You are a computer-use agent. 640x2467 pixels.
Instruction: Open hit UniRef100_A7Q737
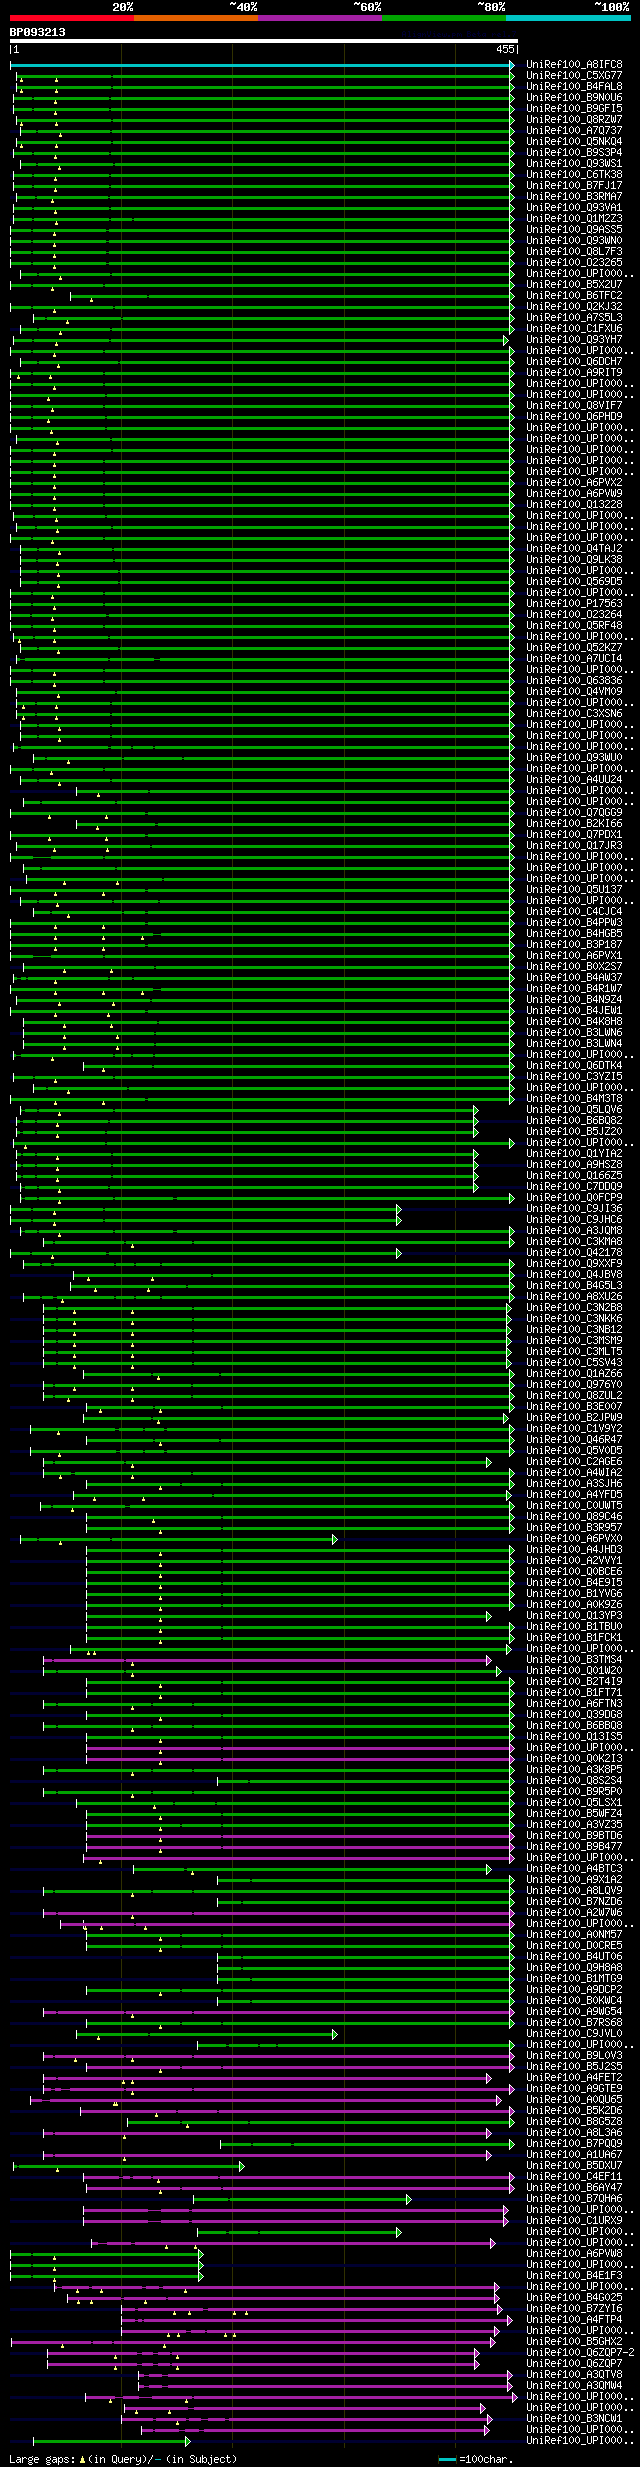574,131
